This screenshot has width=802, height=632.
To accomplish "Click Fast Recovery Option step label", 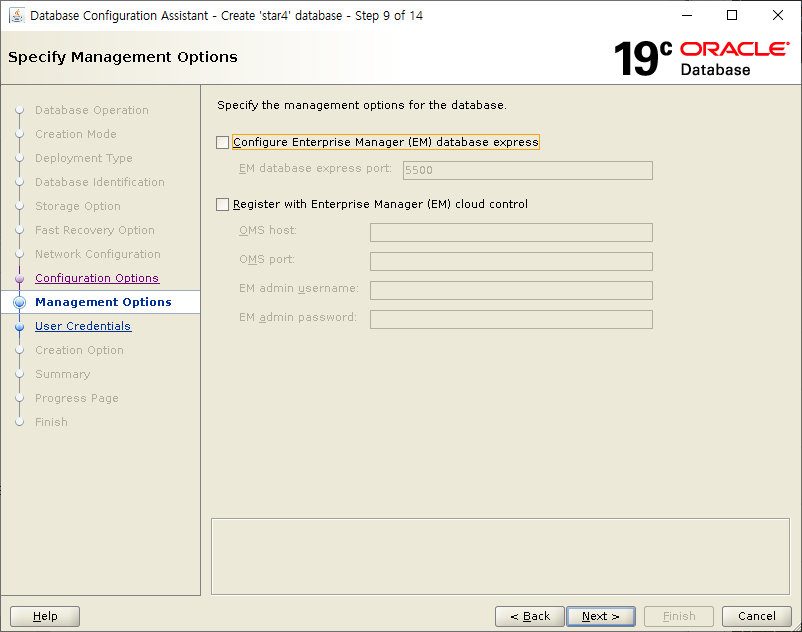I will 95,230.
